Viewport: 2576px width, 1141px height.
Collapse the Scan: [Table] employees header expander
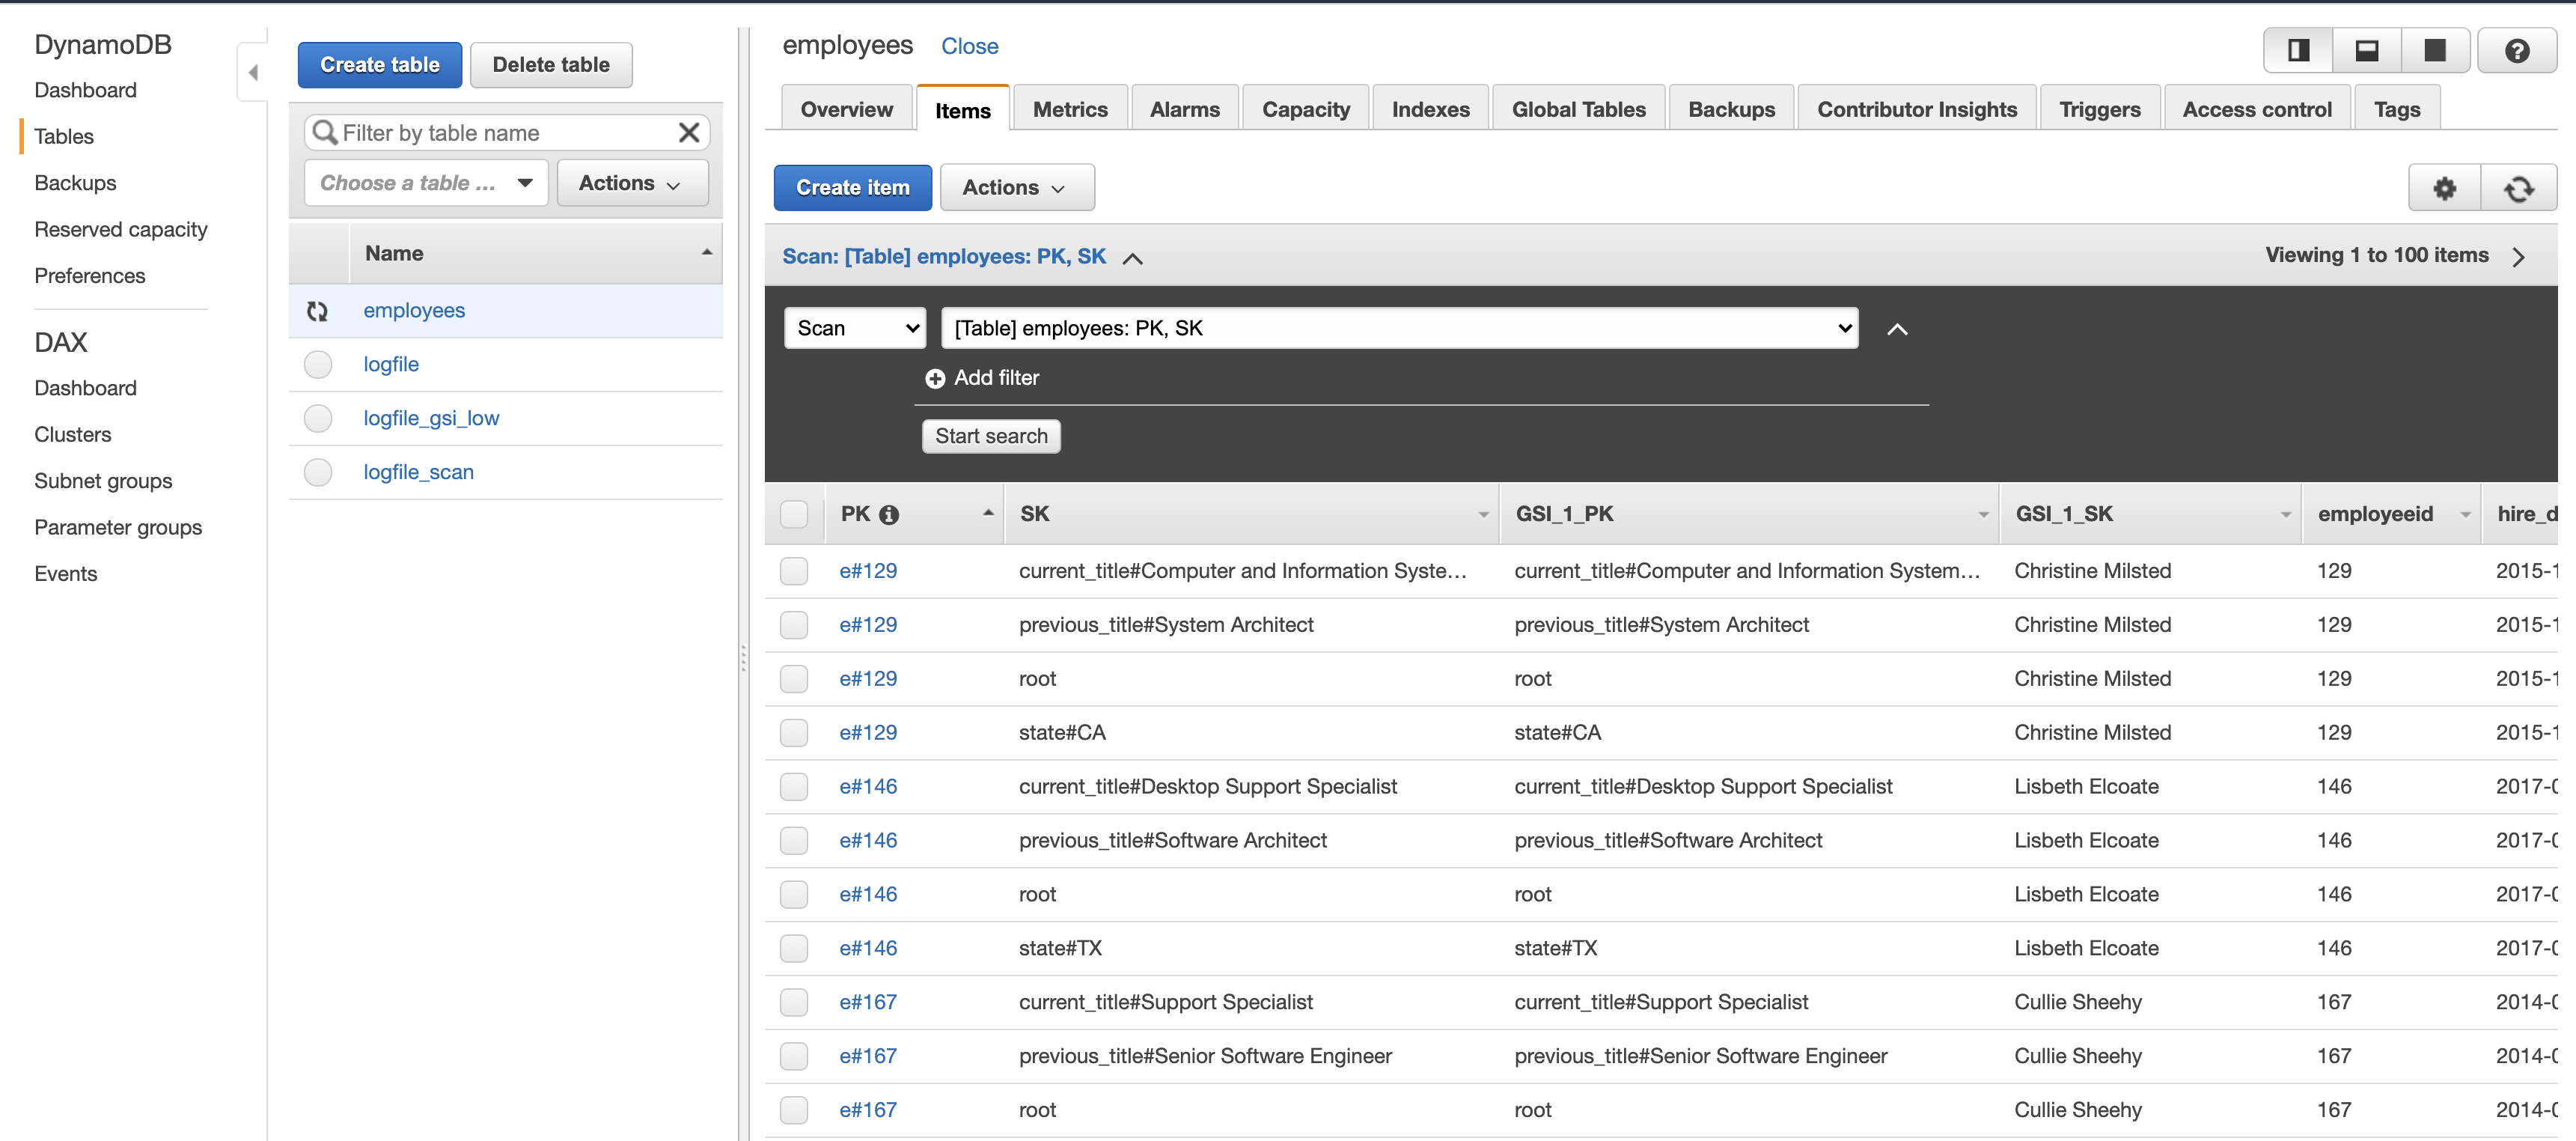(x=1133, y=258)
